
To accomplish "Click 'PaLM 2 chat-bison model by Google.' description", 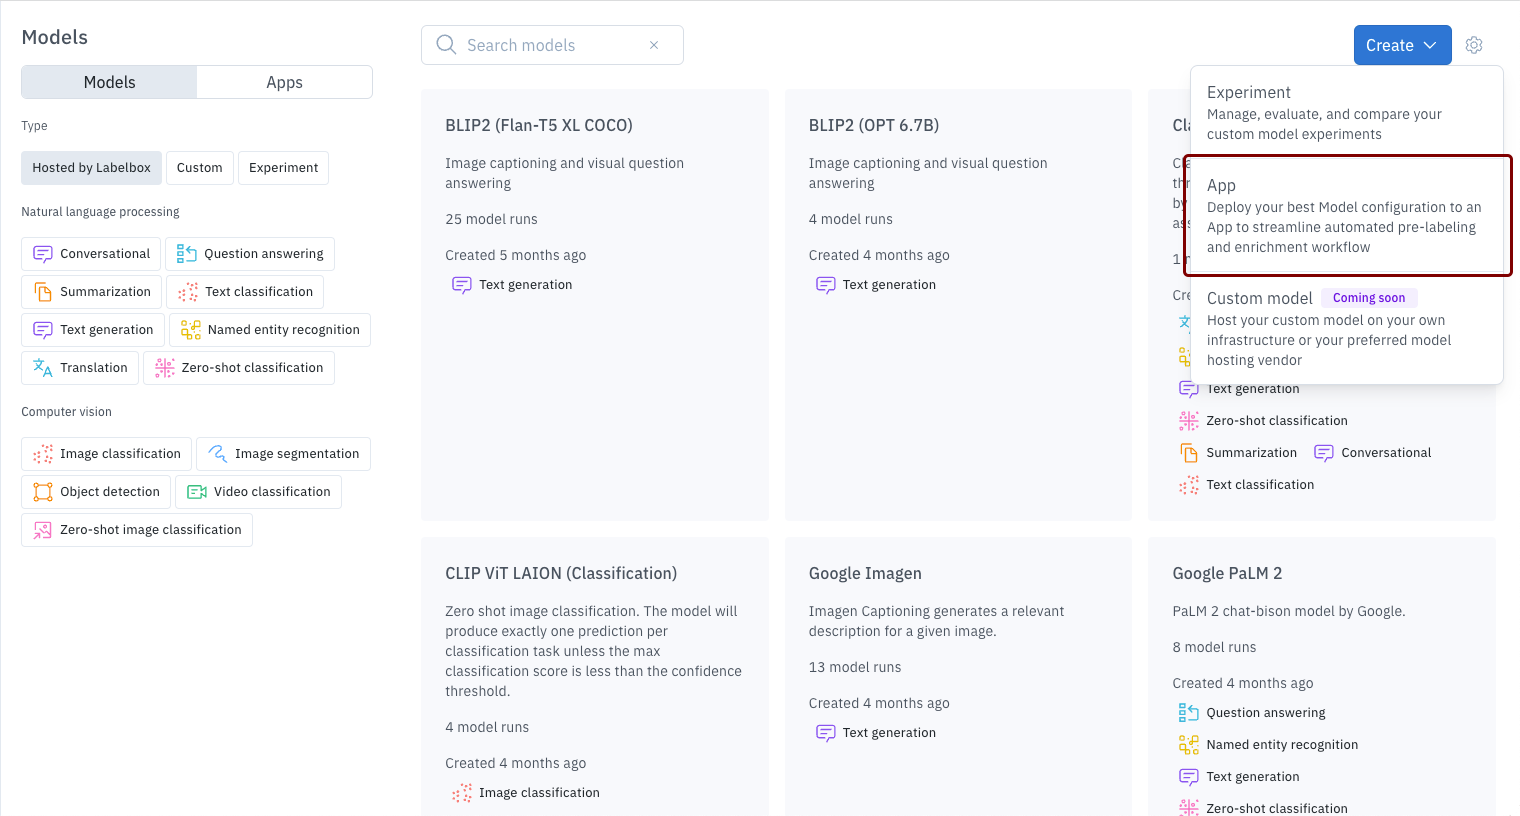I will [1289, 611].
